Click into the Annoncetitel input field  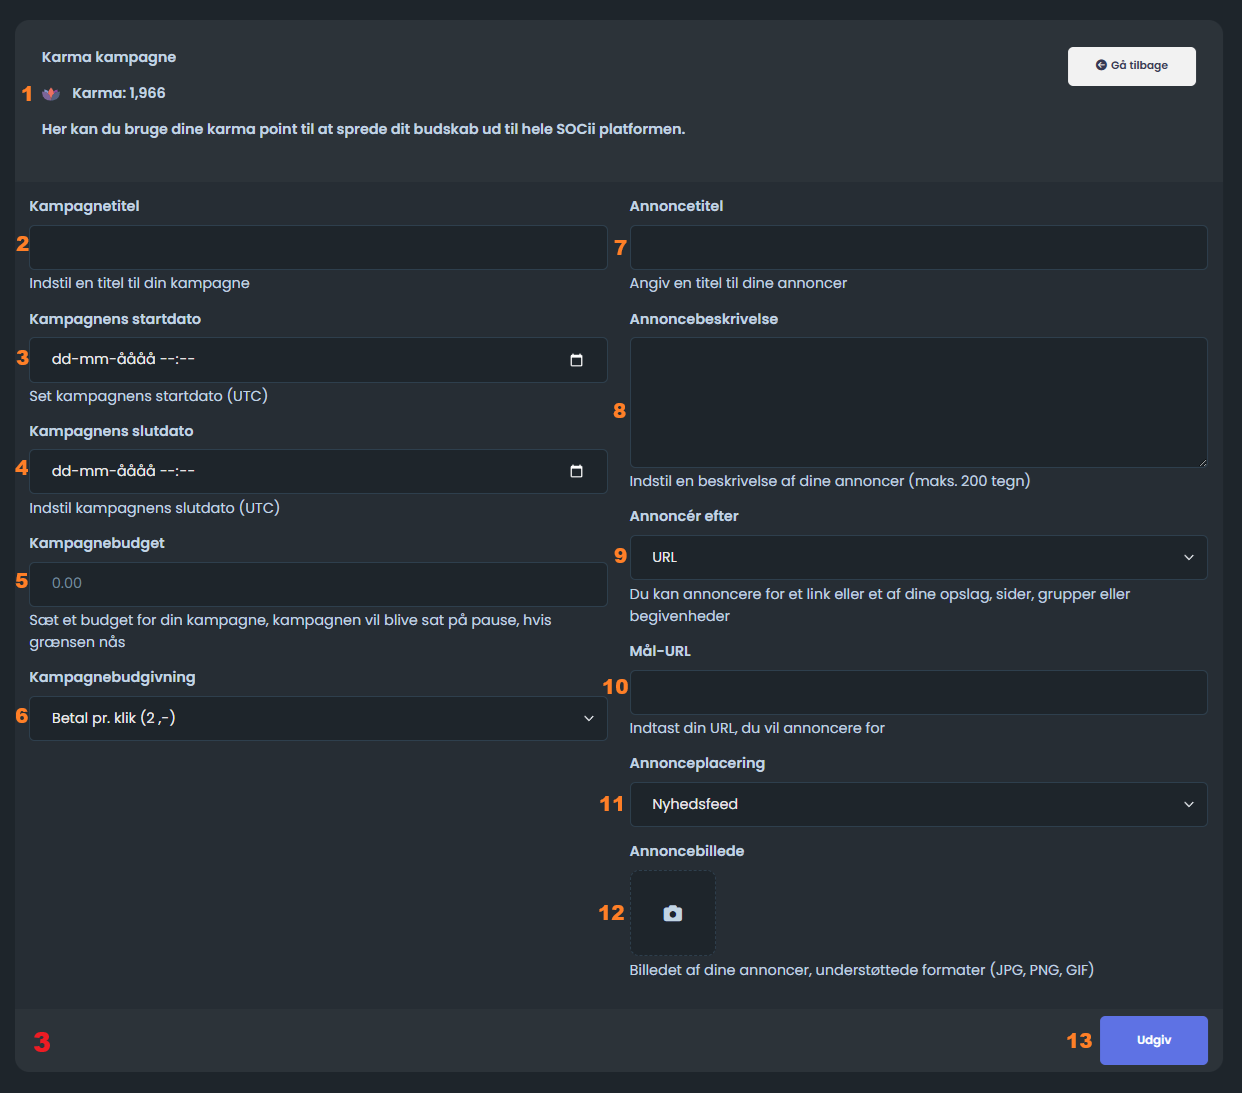[918, 247]
